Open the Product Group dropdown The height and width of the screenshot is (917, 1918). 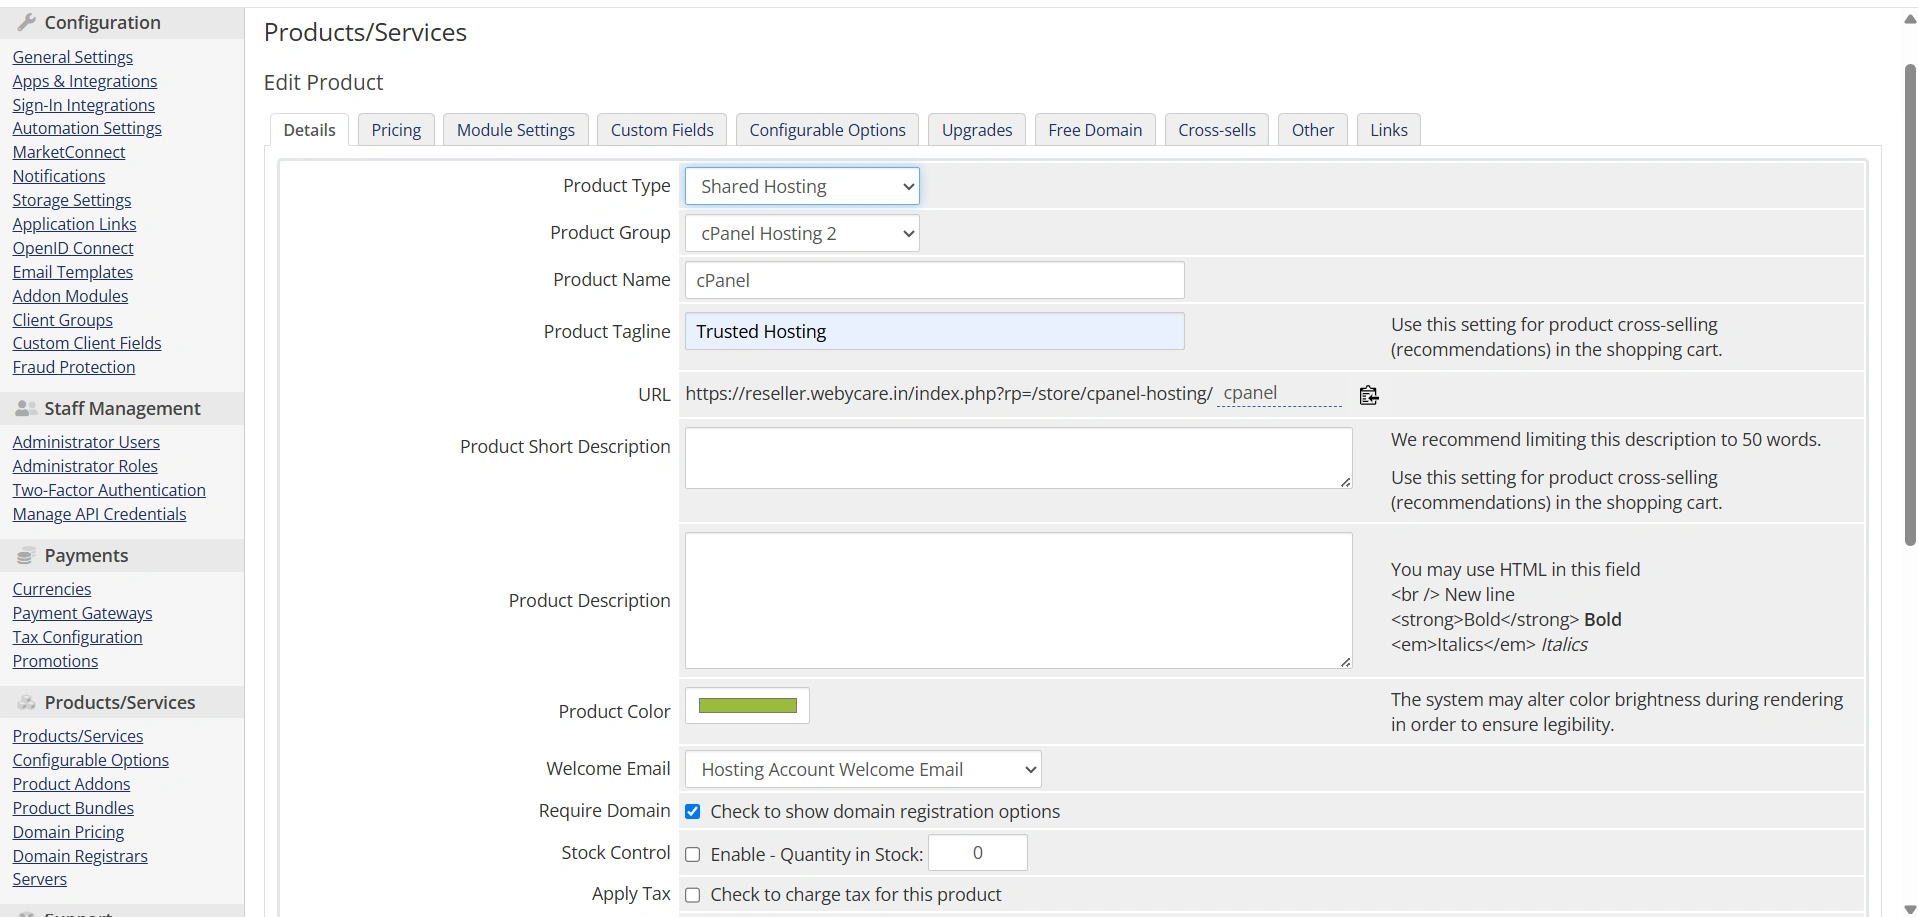tap(802, 233)
